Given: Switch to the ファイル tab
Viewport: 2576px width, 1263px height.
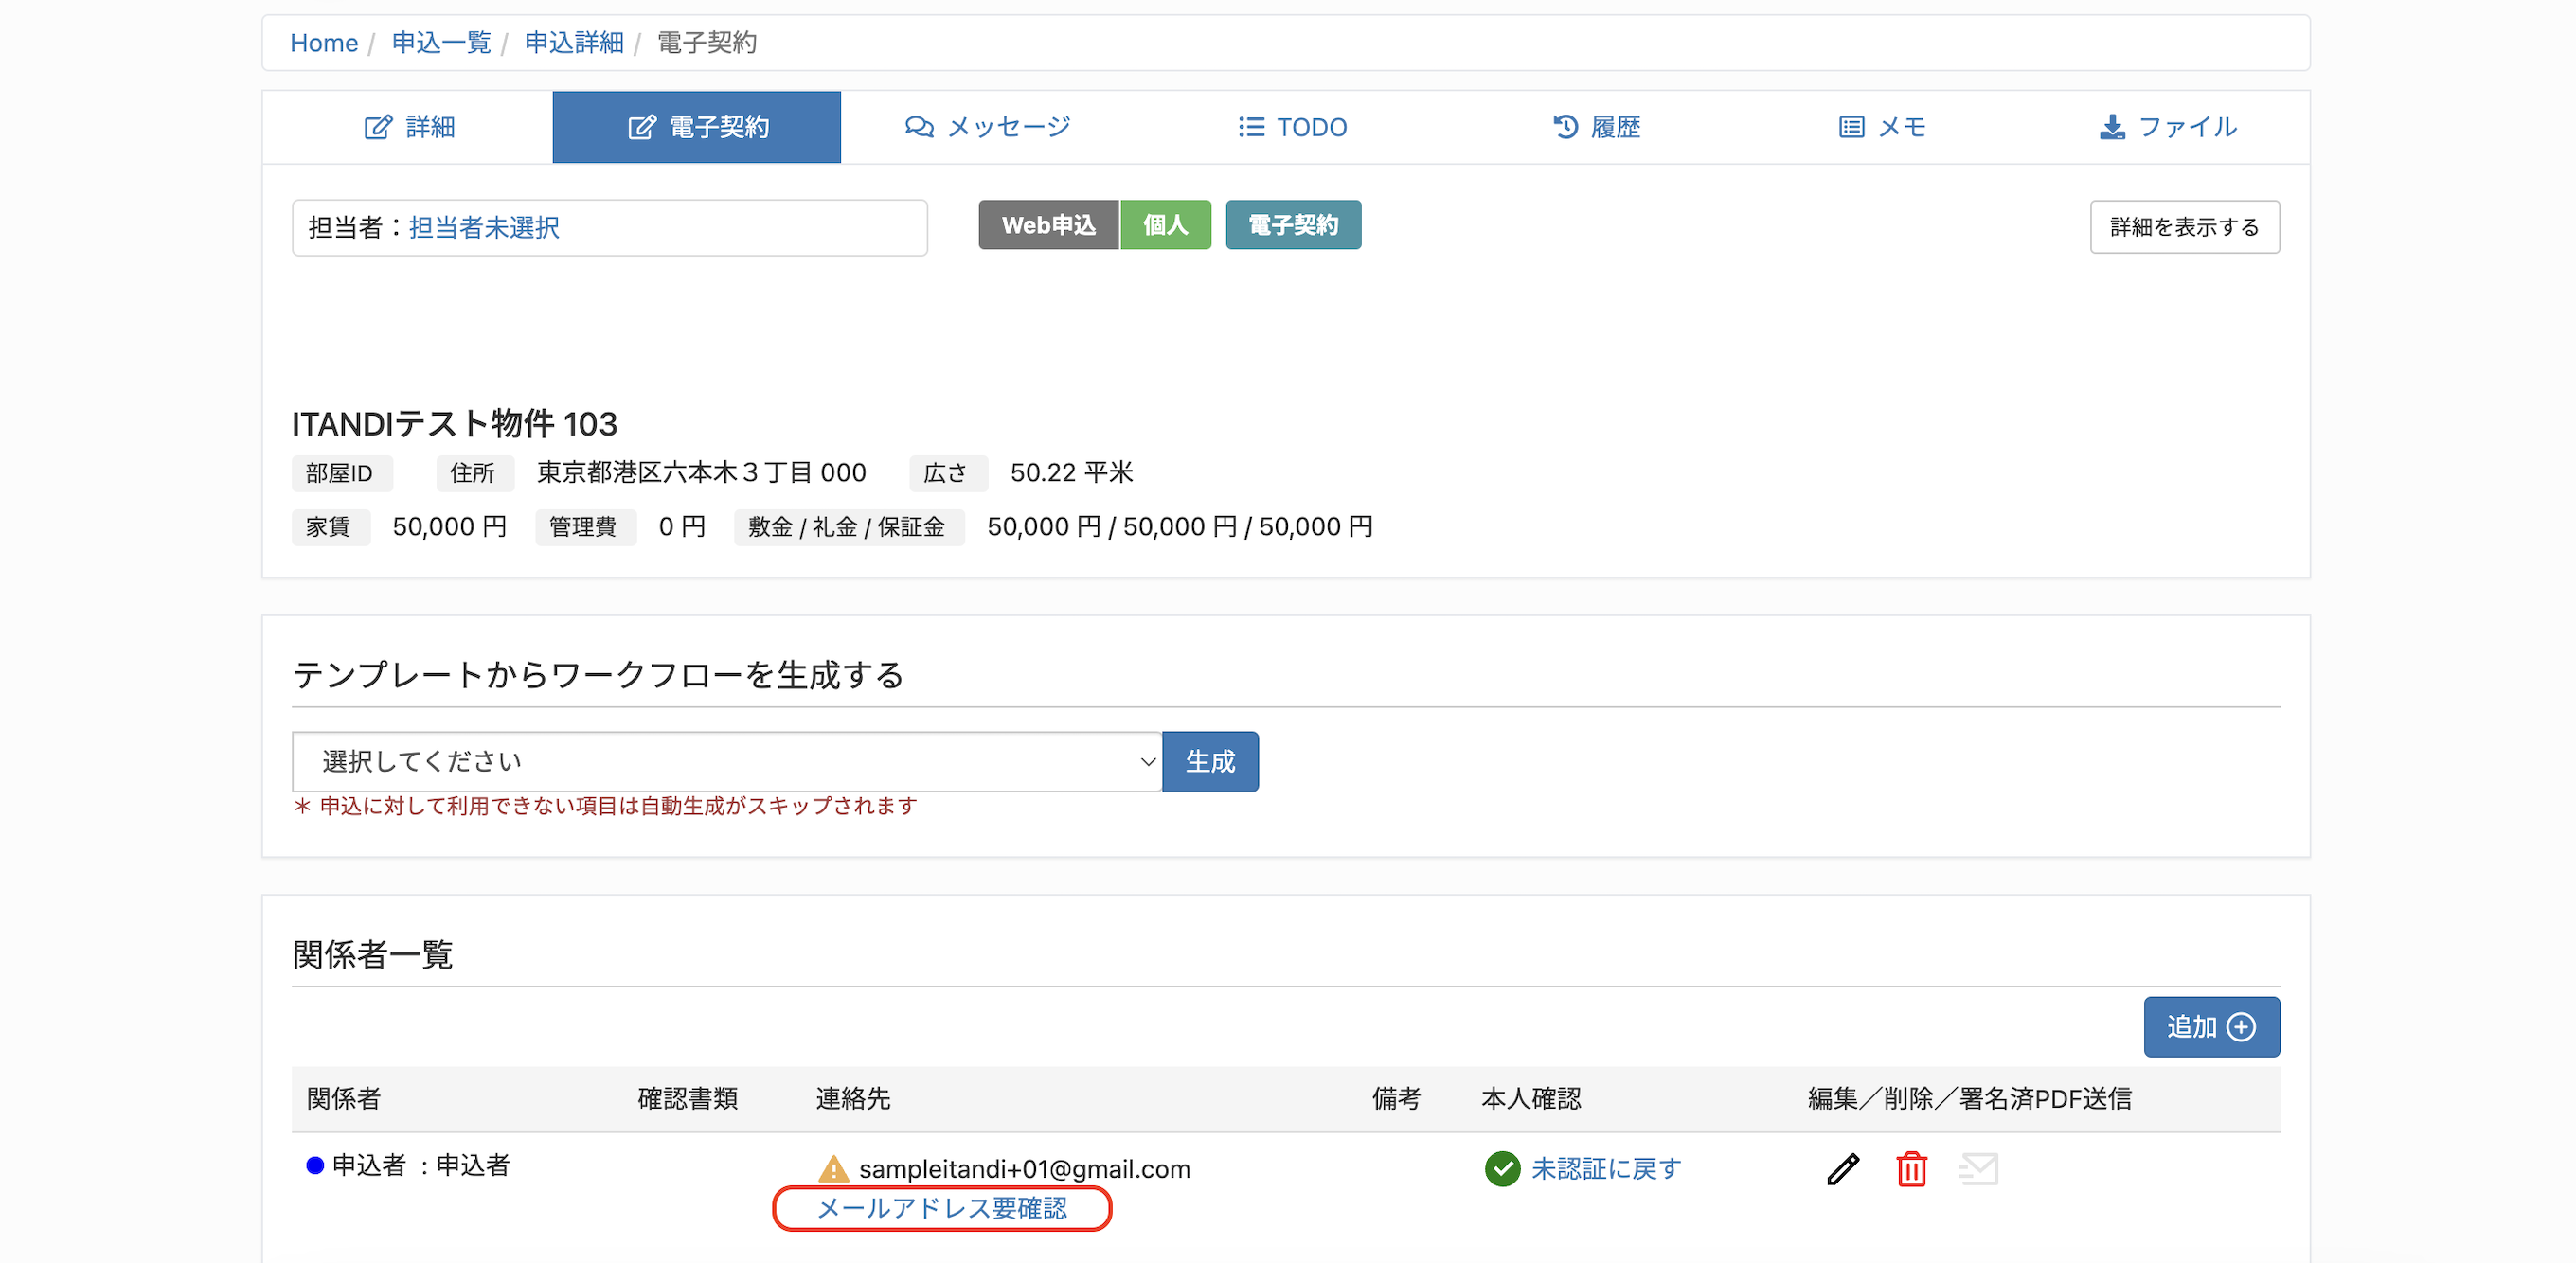Looking at the screenshot, I should (x=2167, y=127).
